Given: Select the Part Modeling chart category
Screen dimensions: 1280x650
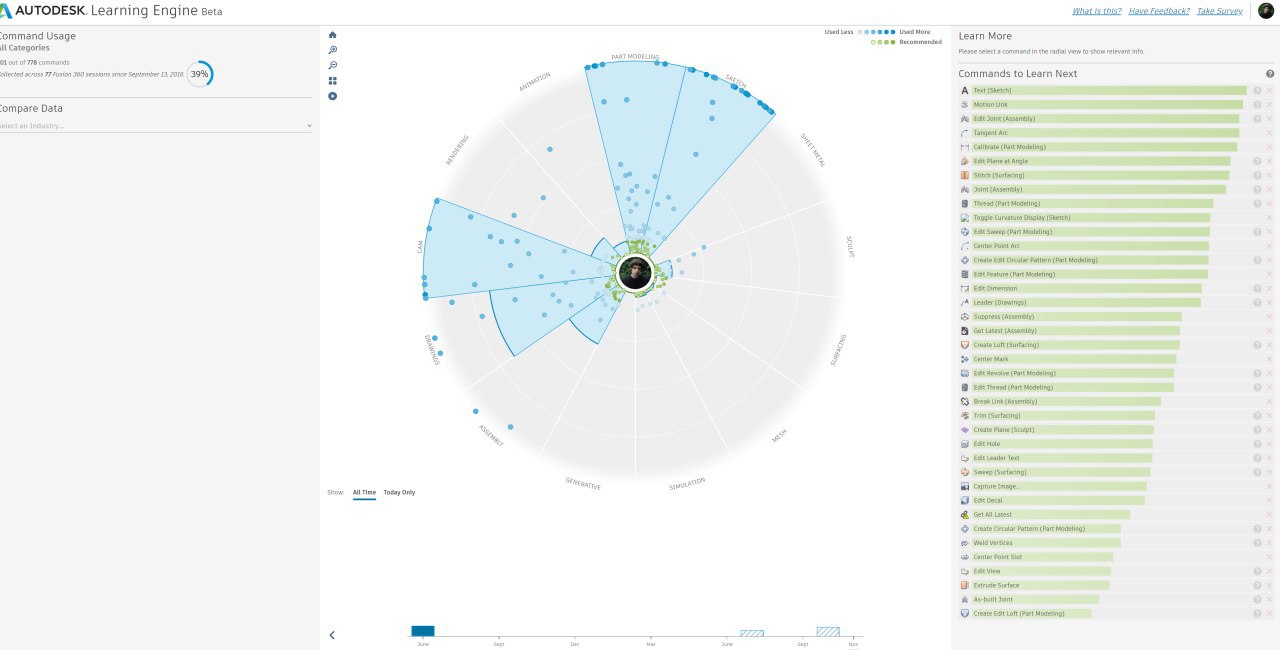Looking at the screenshot, I should click(635, 57).
